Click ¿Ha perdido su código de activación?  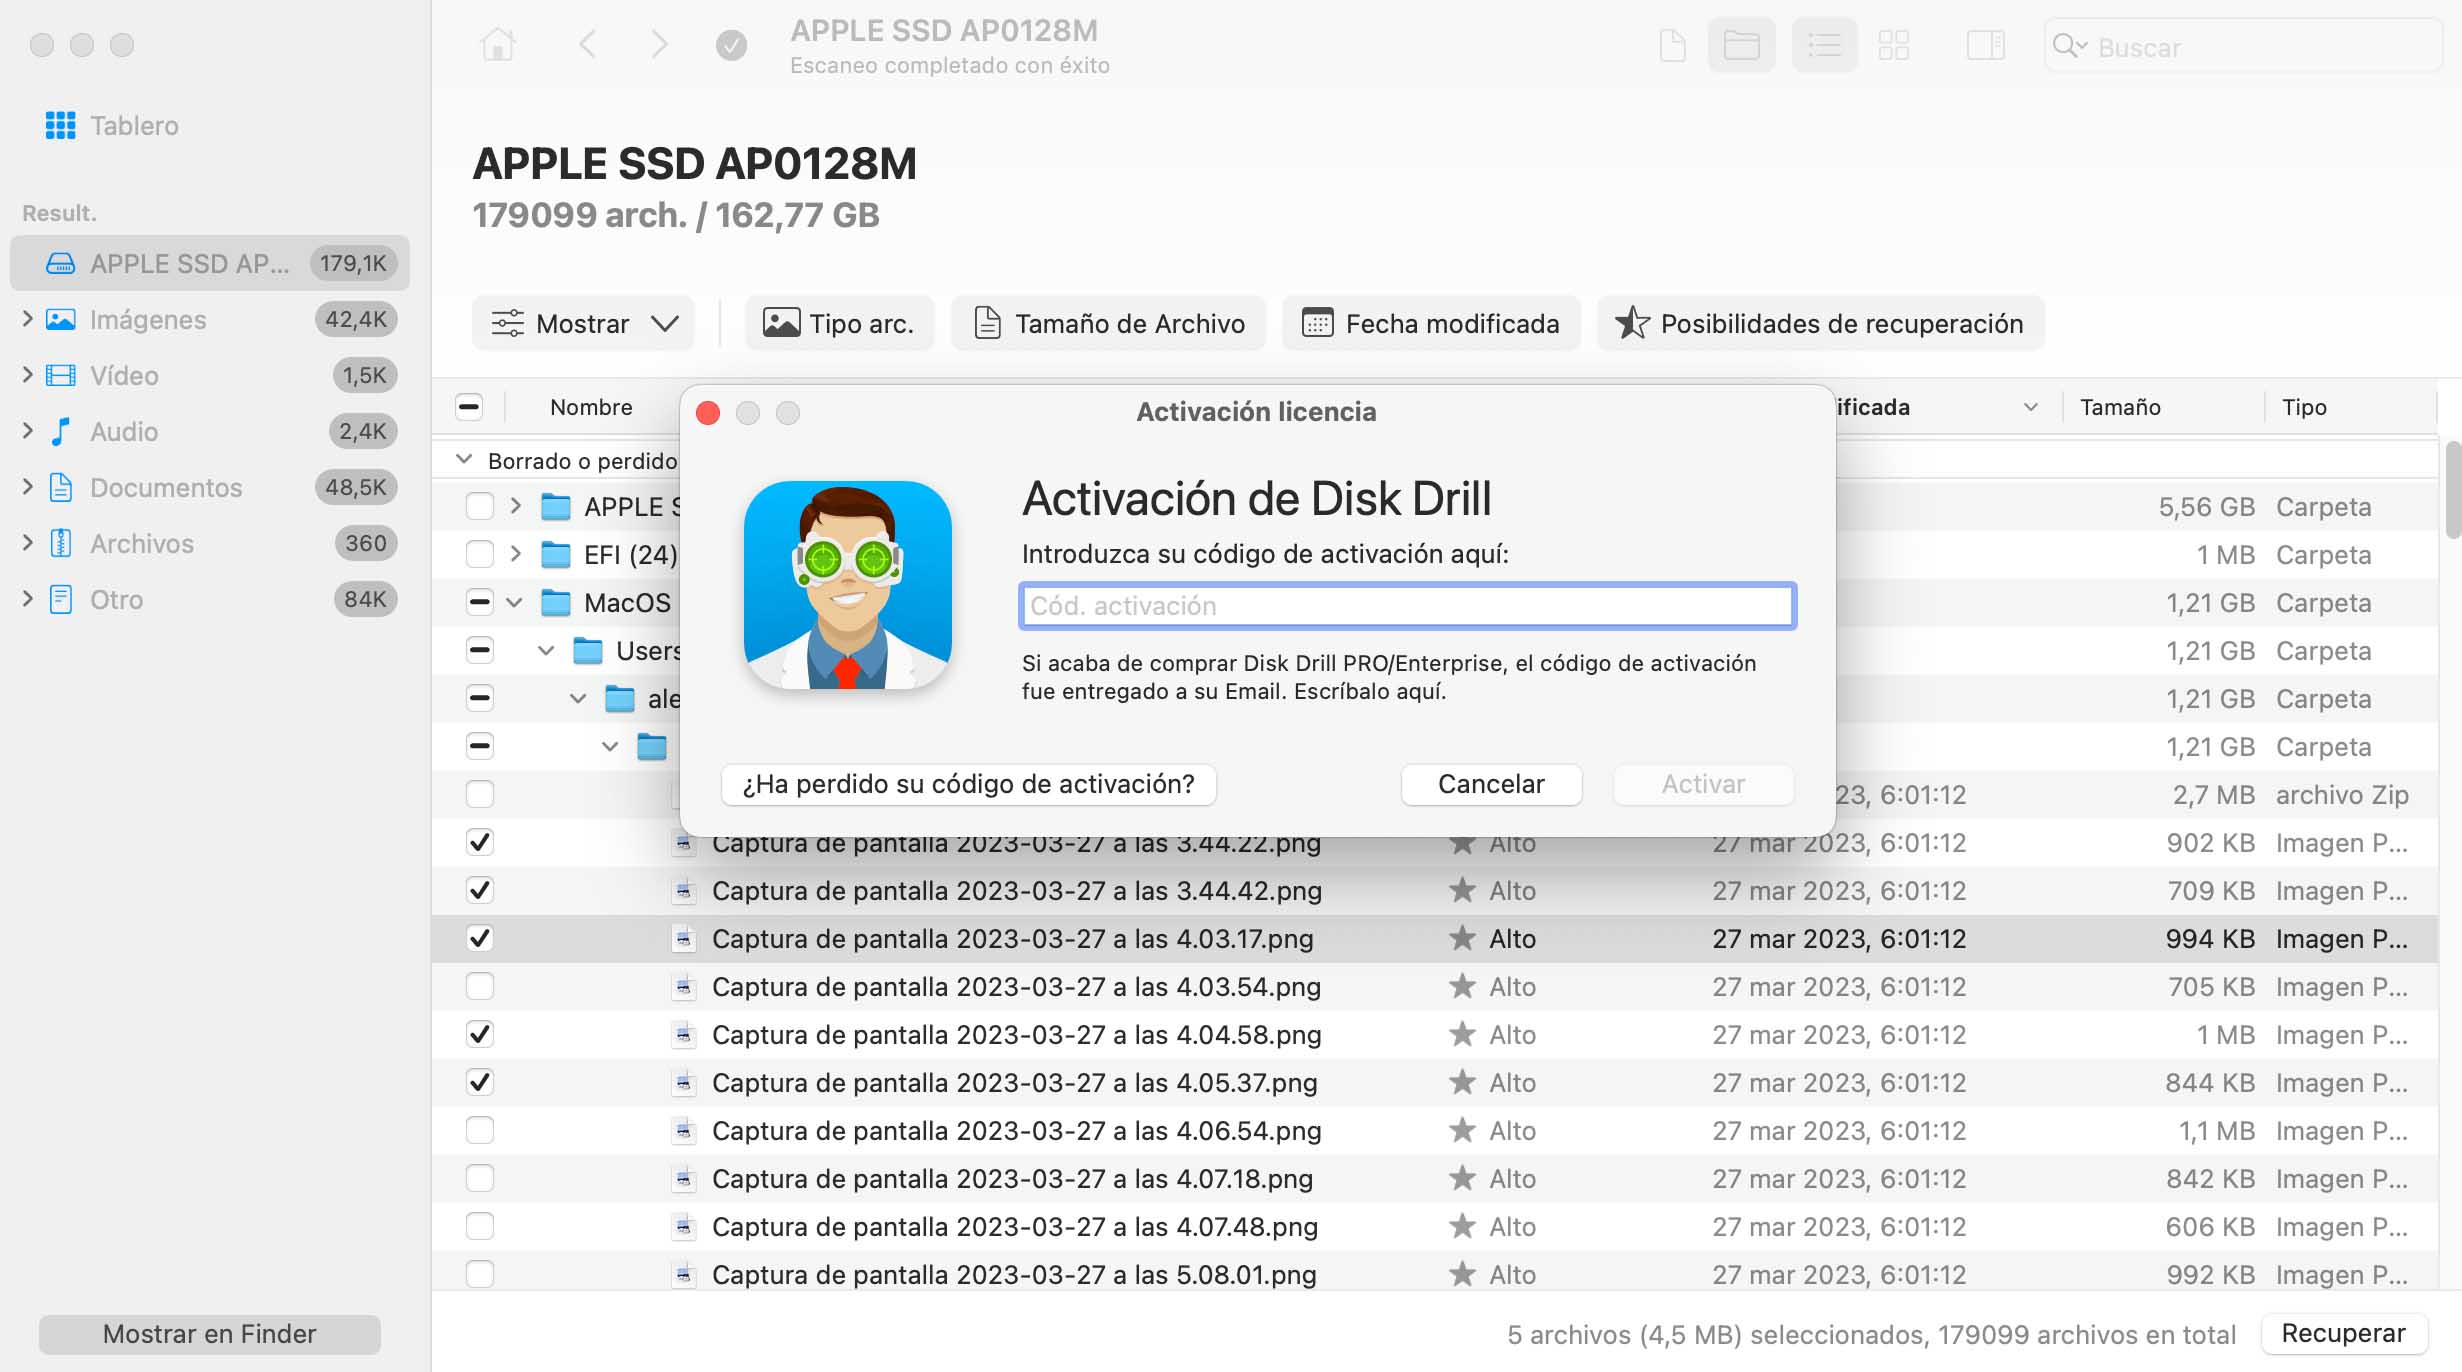pos(968,784)
